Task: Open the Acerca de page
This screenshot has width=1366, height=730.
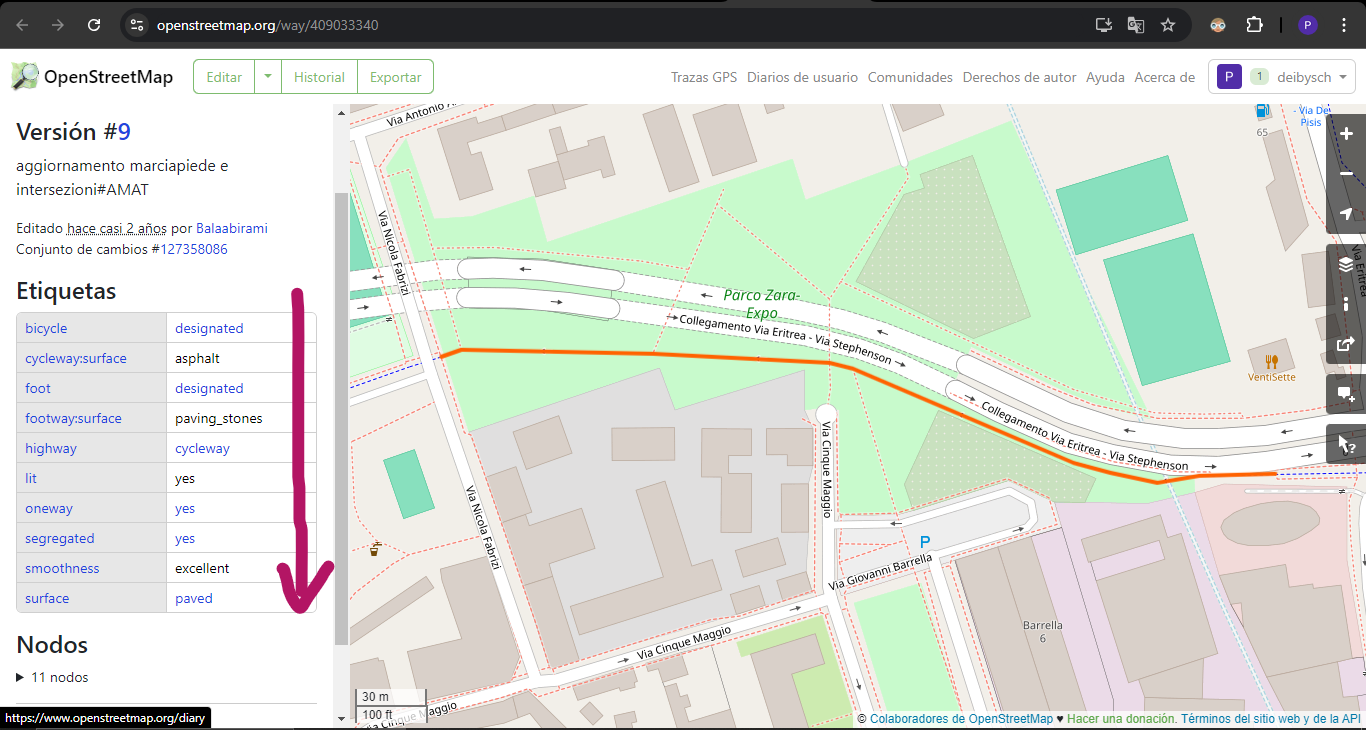Action: tap(1164, 77)
